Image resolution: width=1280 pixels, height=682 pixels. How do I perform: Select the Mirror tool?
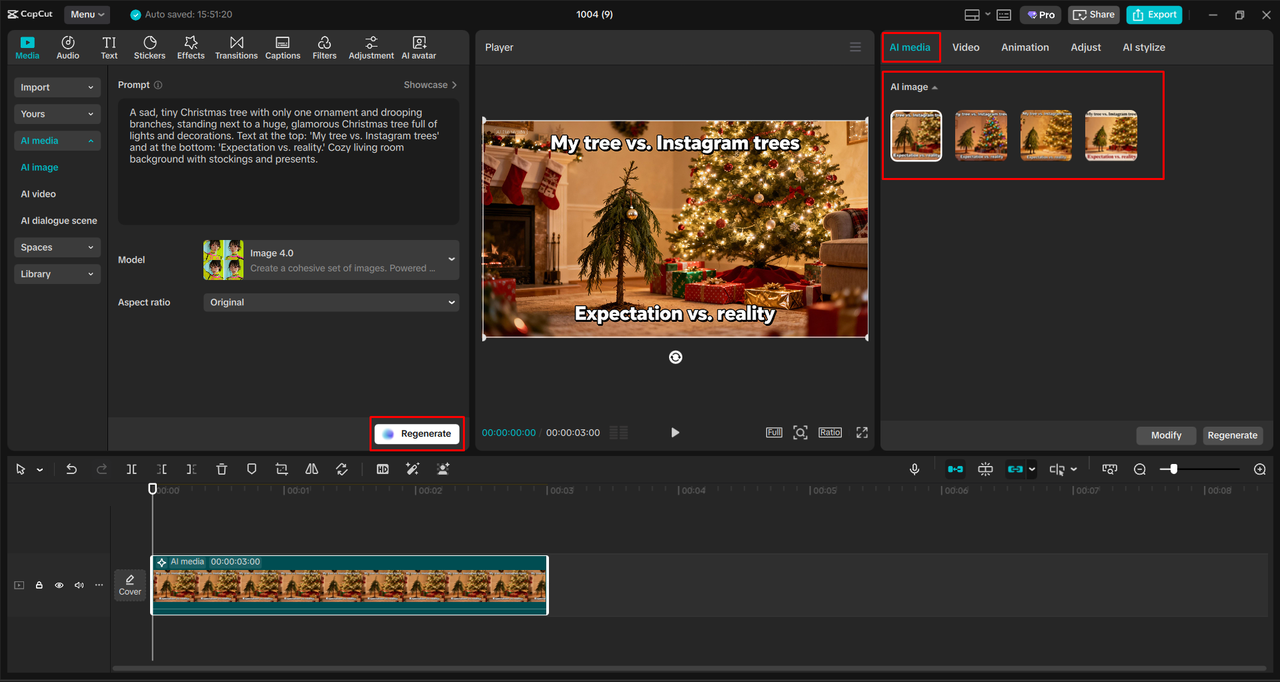pyautogui.click(x=311, y=468)
